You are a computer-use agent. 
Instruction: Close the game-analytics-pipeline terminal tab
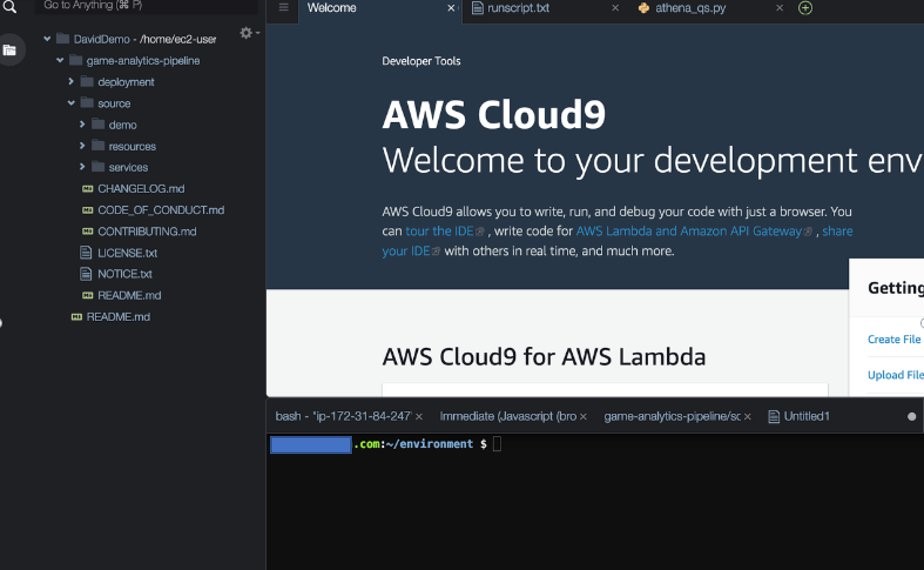[x=747, y=417]
